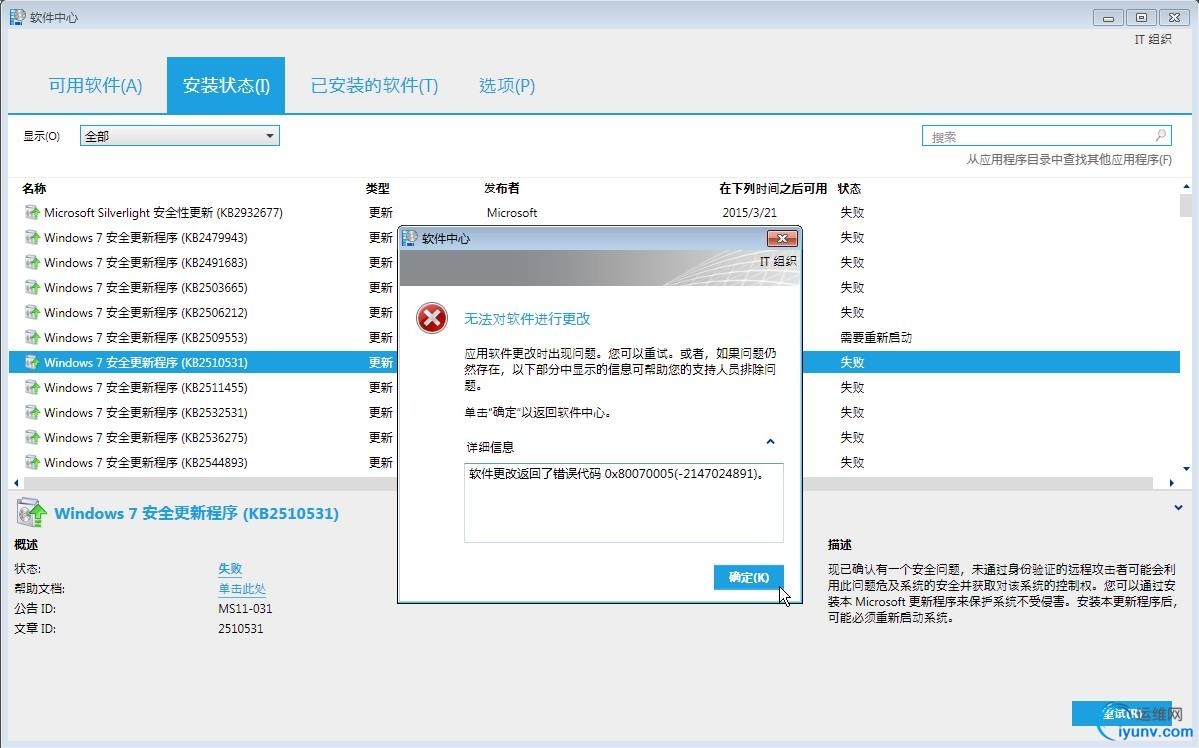
Task: Open the 已安装的软件(T) tab
Action: tap(375, 85)
